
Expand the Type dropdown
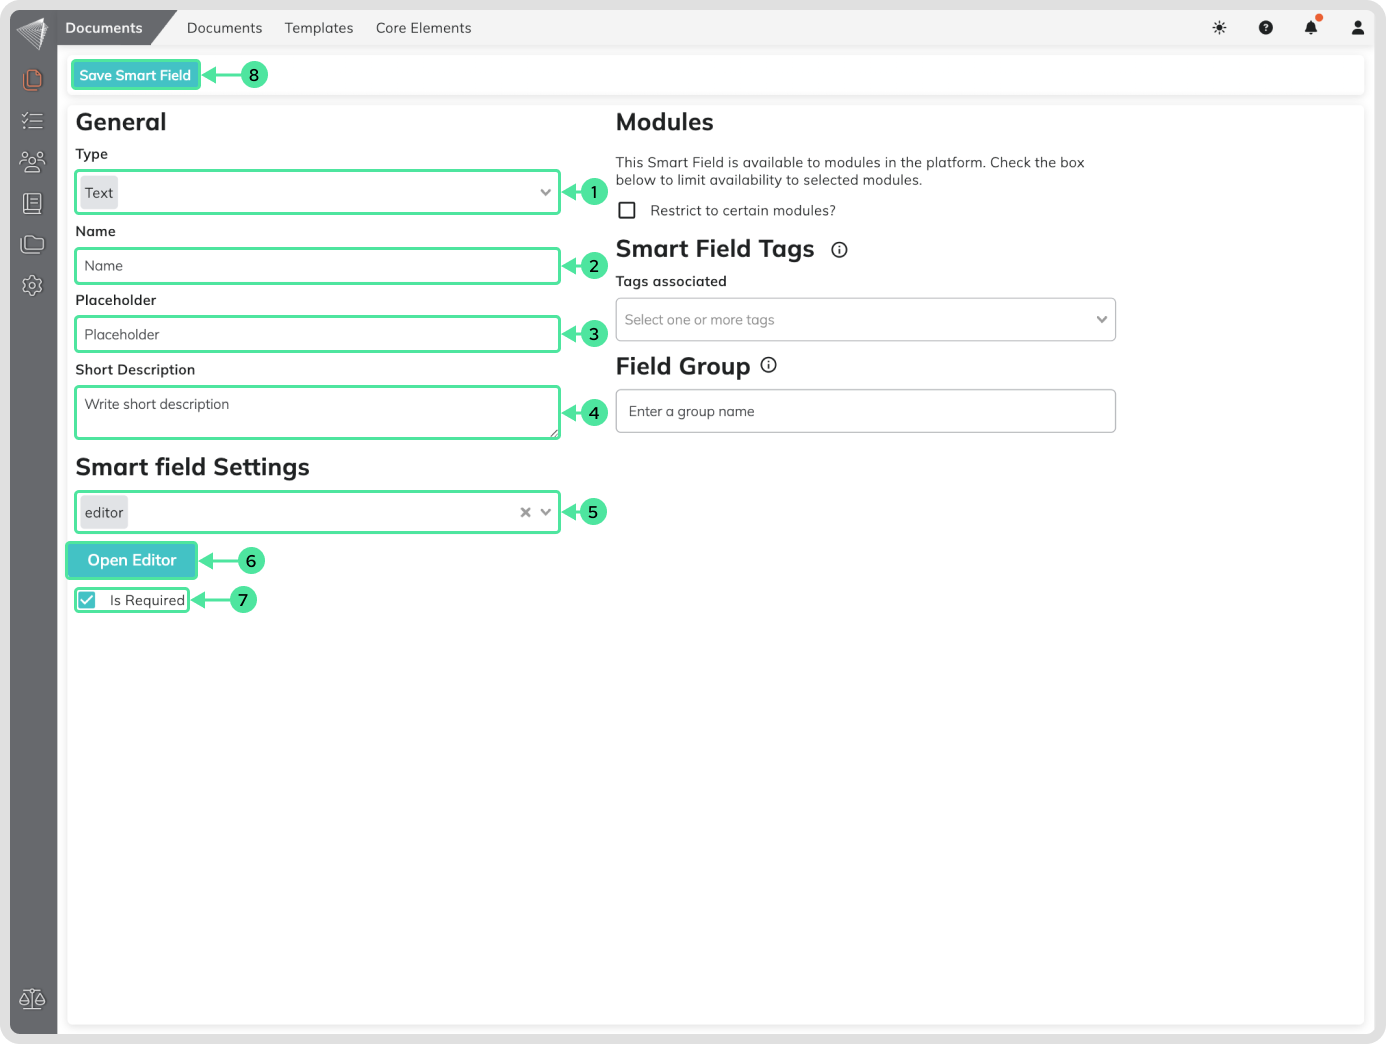545,193
